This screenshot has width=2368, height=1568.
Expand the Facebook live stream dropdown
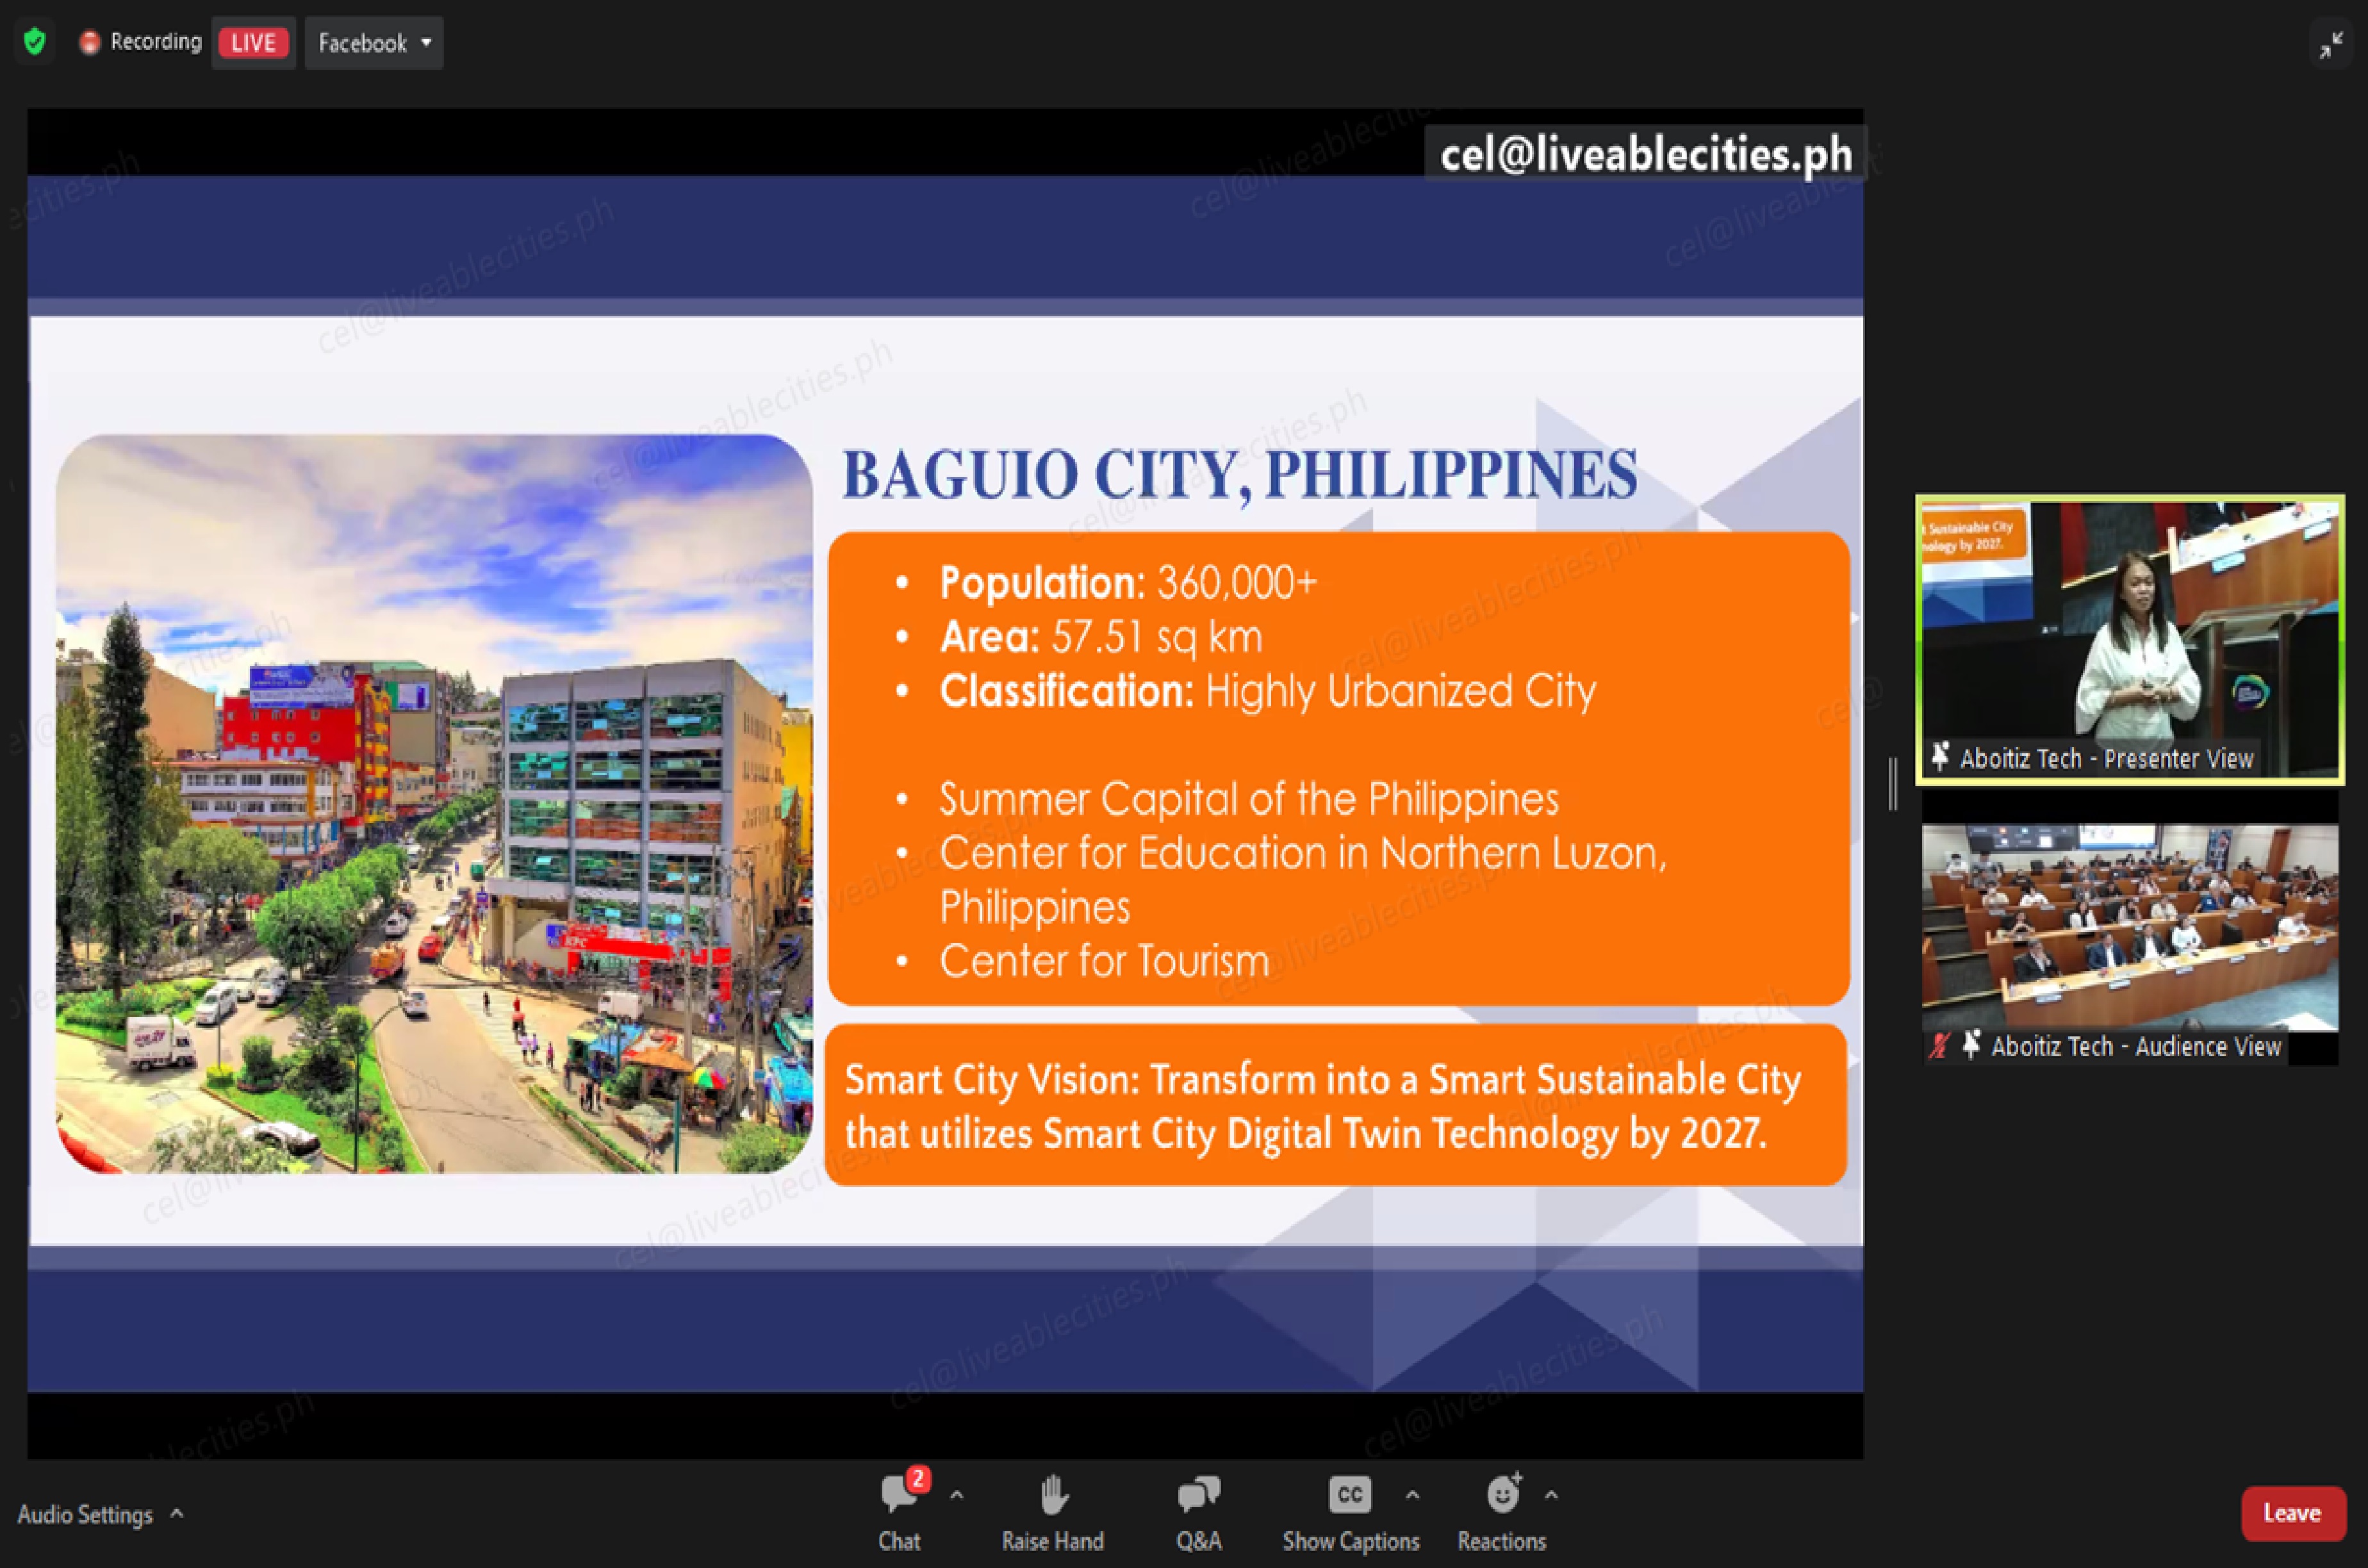[x=374, y=43]
